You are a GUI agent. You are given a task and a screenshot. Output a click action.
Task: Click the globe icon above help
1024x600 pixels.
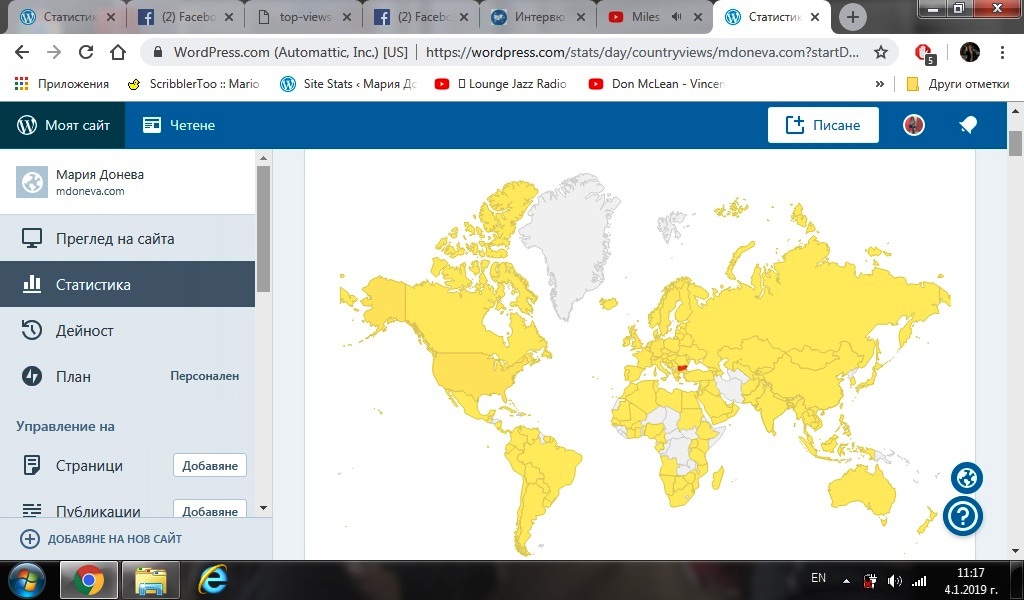[966, 478]
